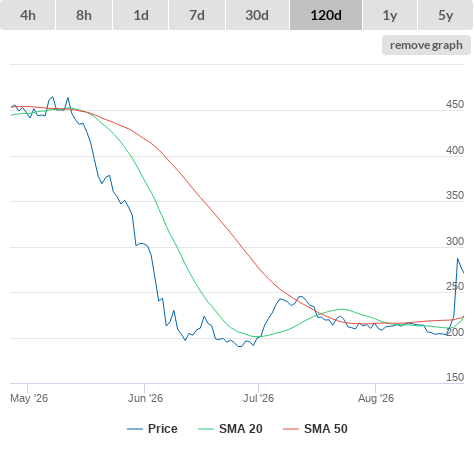
Task: Click the price spike at chart's right end
Action: tap(458, 259)
